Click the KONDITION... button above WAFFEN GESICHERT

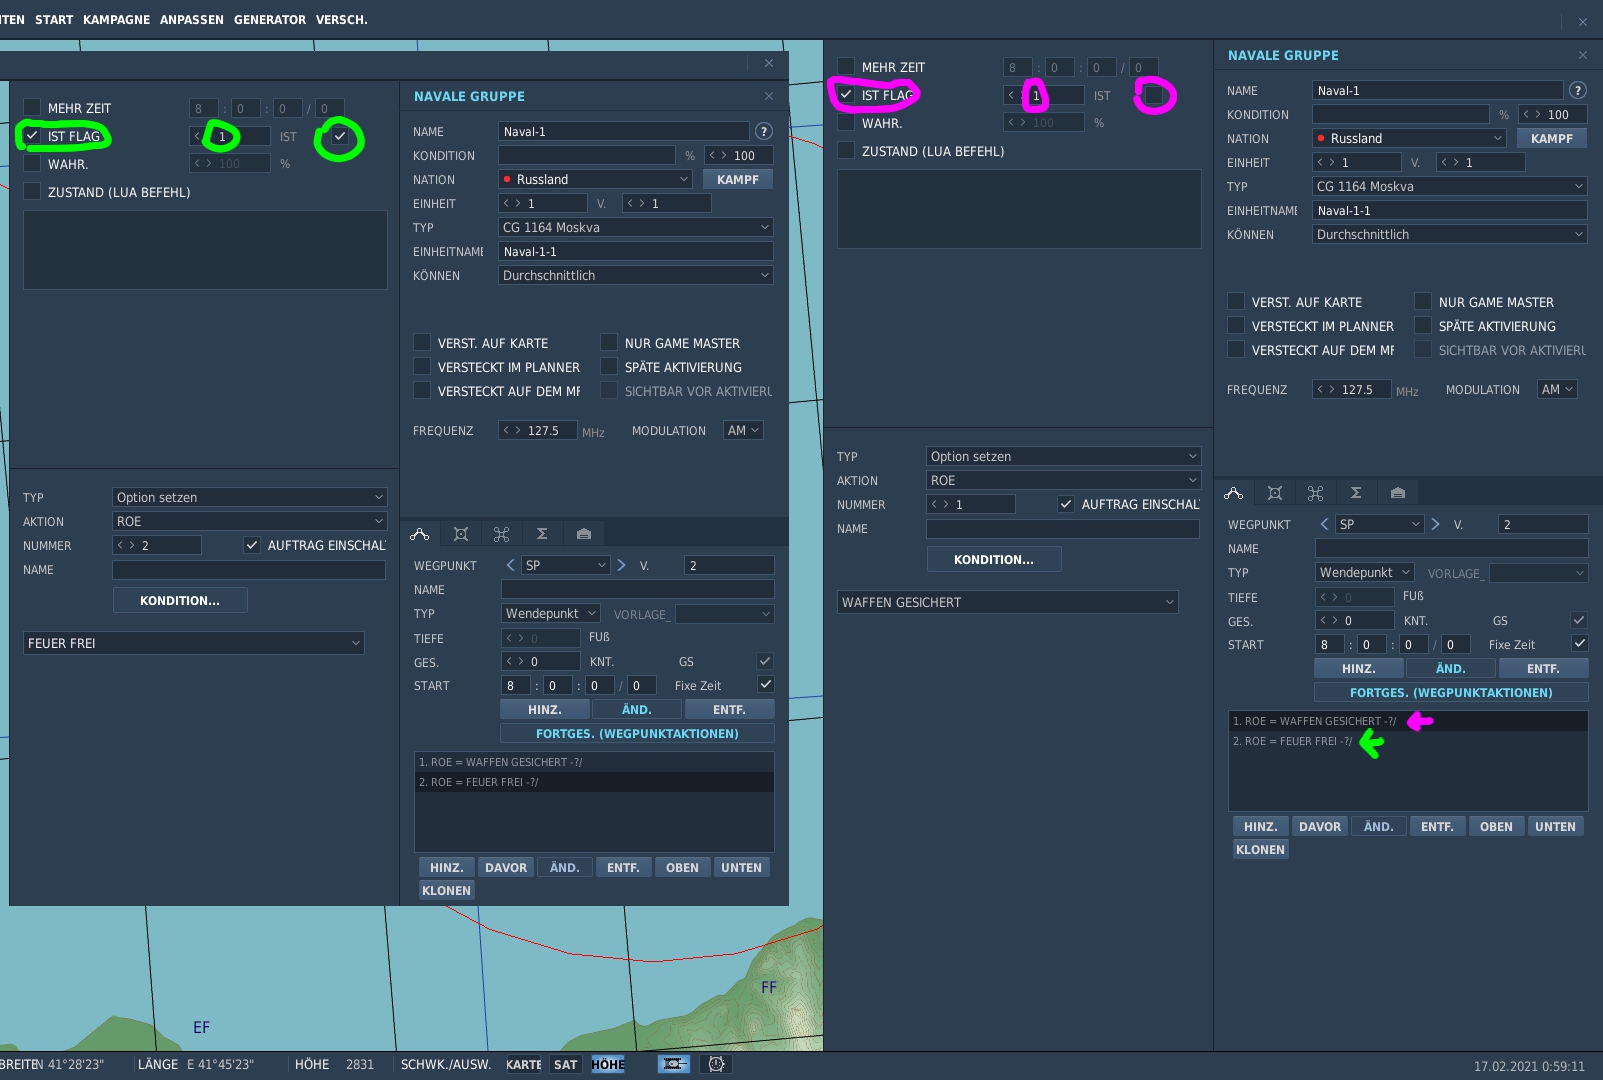tap(994, 560)
